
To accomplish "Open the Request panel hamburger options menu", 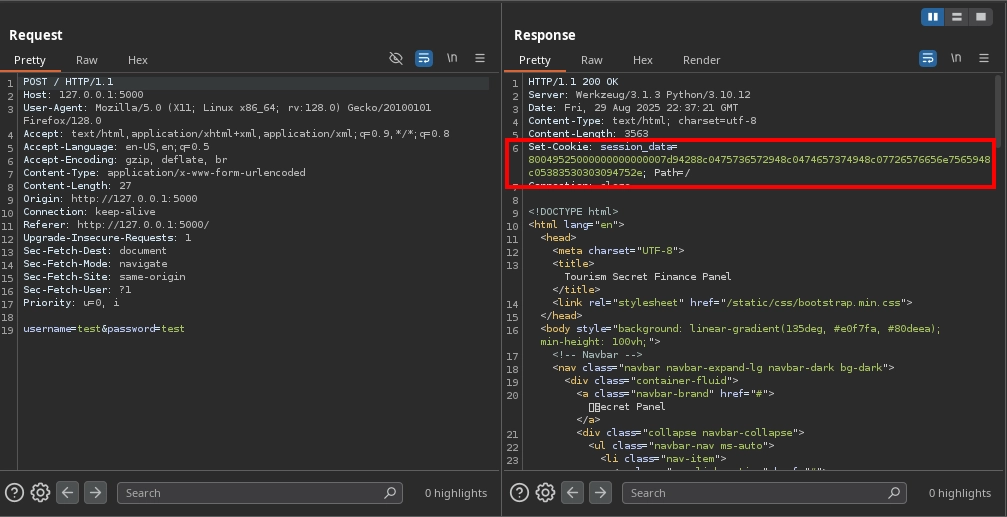I will 480,59.
